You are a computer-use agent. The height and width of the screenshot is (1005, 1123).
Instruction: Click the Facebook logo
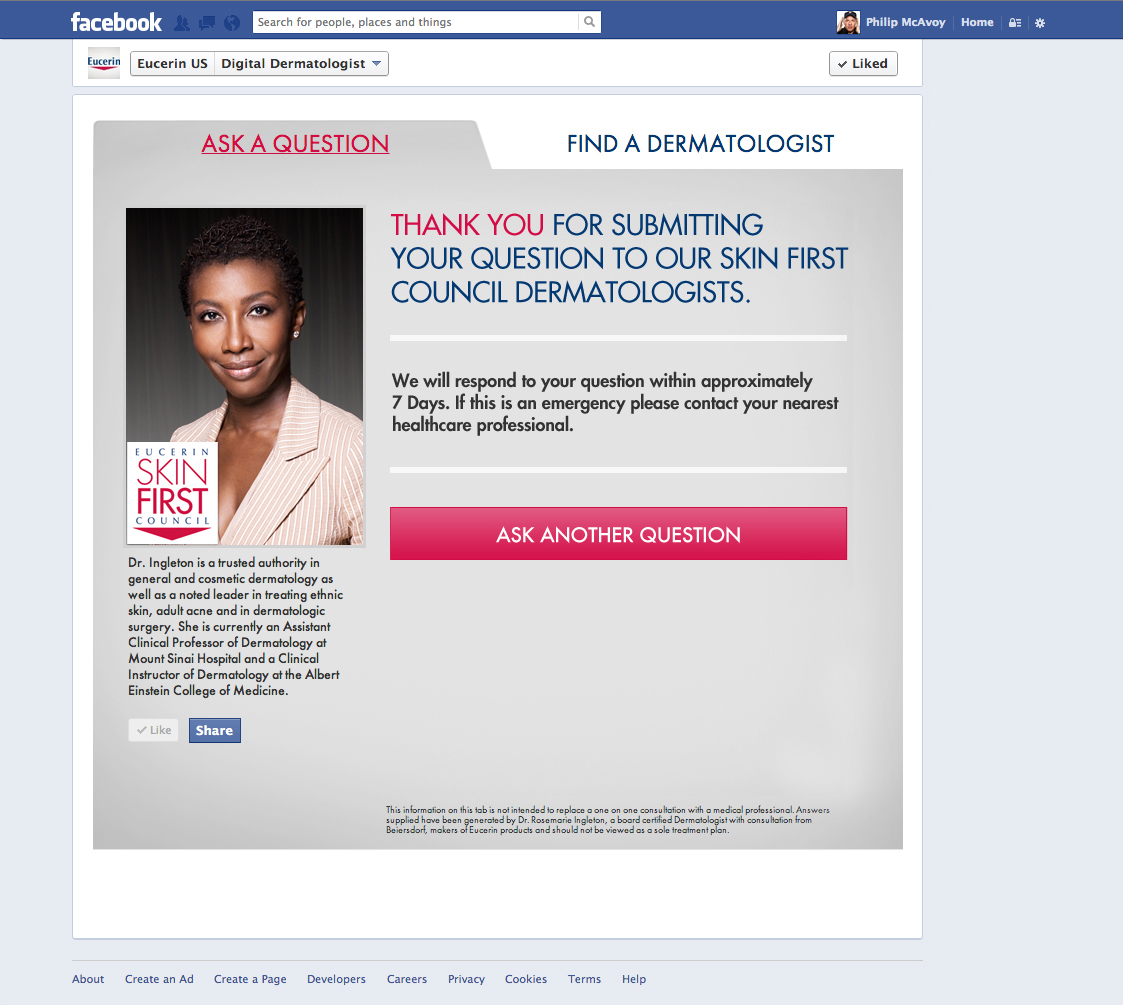point(116,22)
